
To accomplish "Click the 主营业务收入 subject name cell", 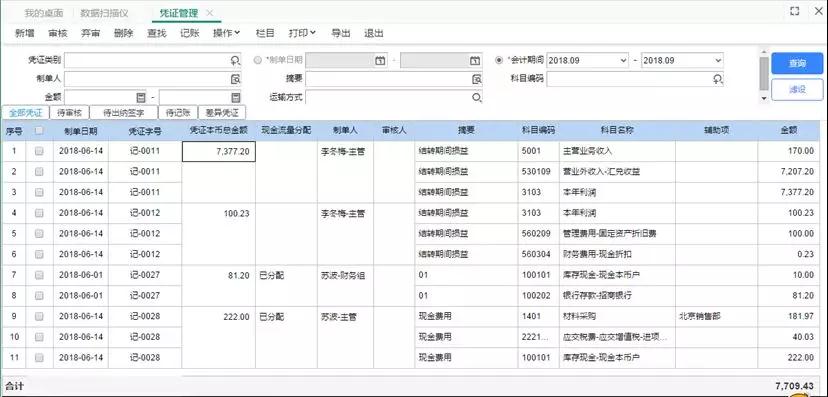I will (617, 151).
